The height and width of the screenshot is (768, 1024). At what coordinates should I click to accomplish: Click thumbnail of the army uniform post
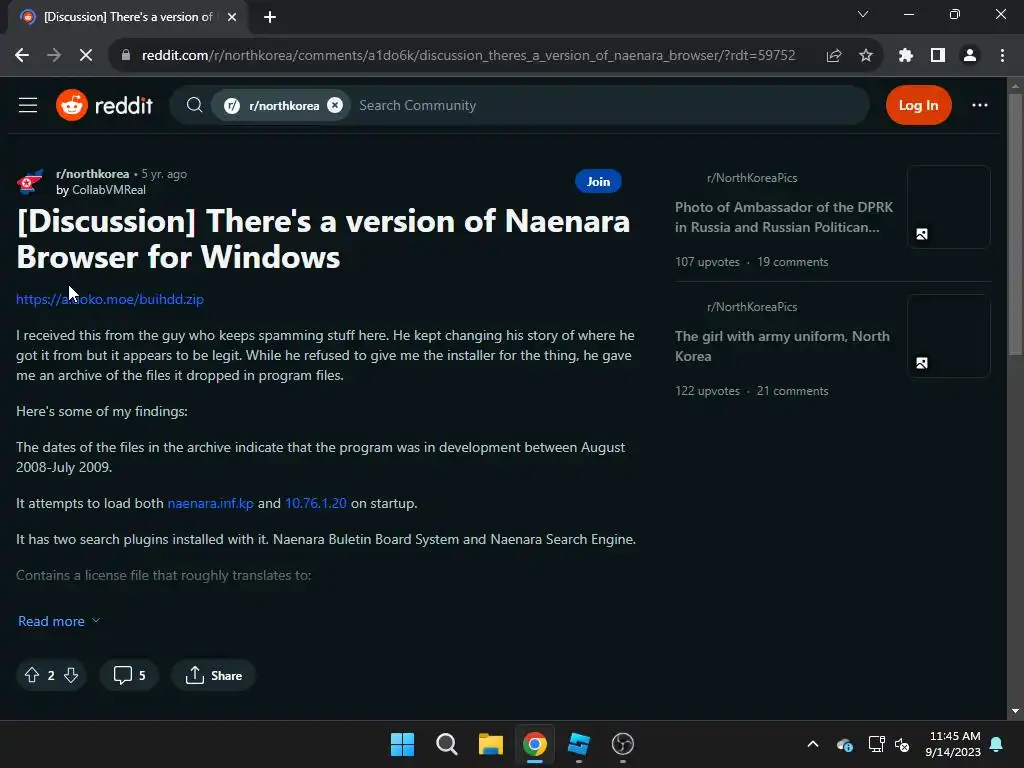click(948, 336)
